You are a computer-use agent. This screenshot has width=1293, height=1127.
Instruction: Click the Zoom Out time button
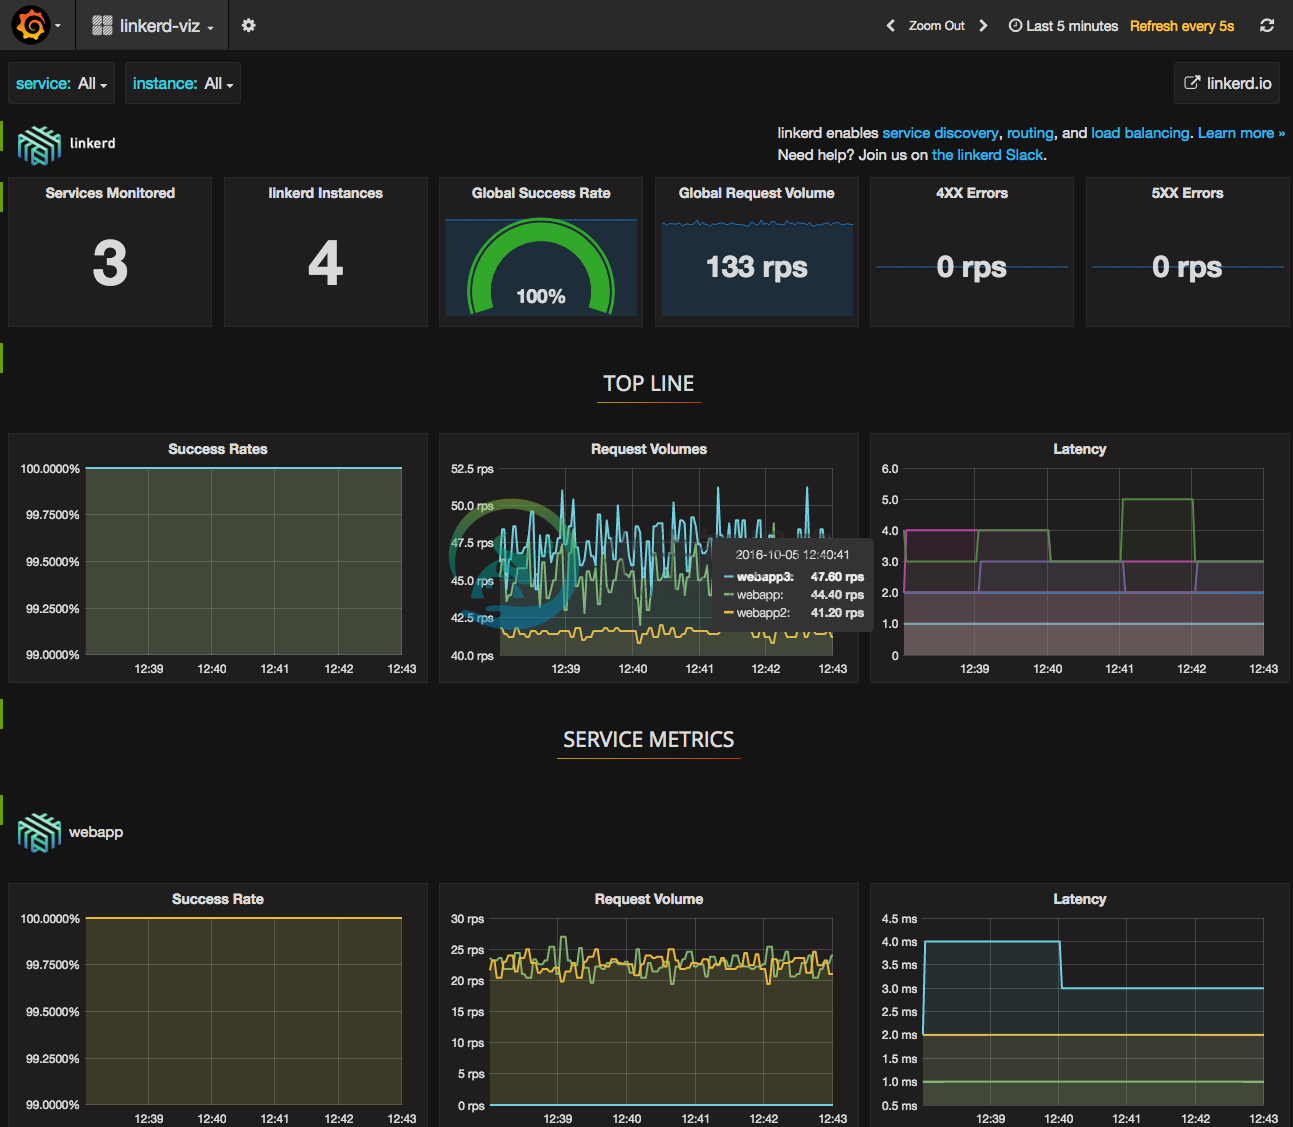click(x=937, y=26)
